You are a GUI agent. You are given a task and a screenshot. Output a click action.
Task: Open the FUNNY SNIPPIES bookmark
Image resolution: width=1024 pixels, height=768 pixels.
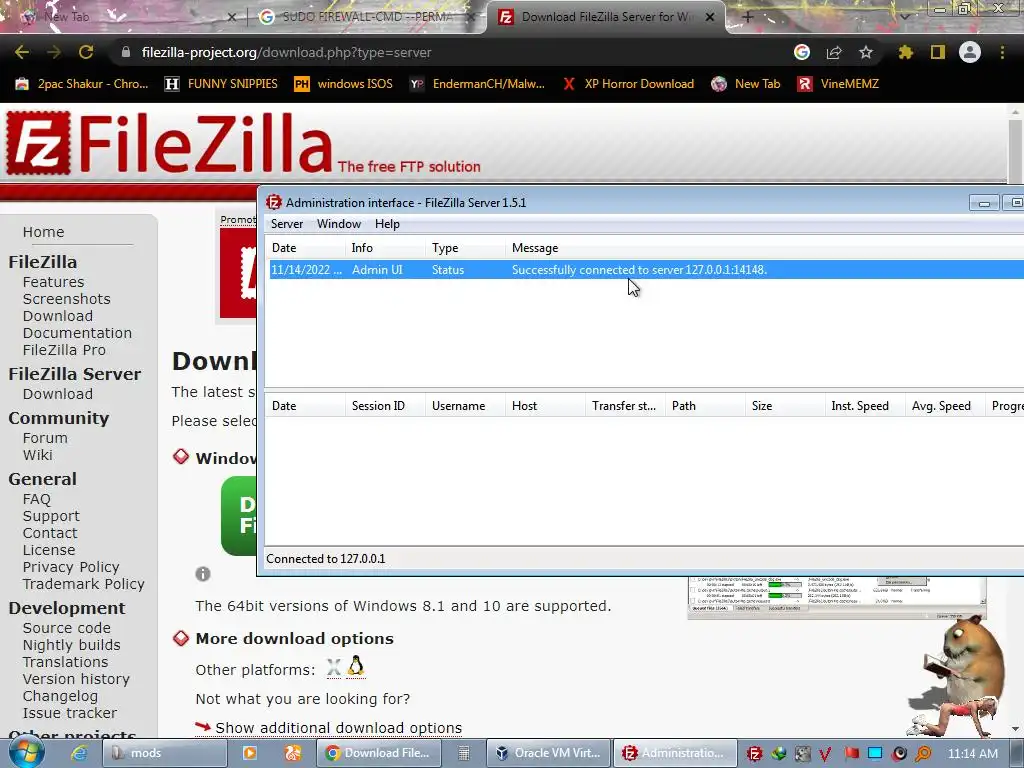coord(221,84)
